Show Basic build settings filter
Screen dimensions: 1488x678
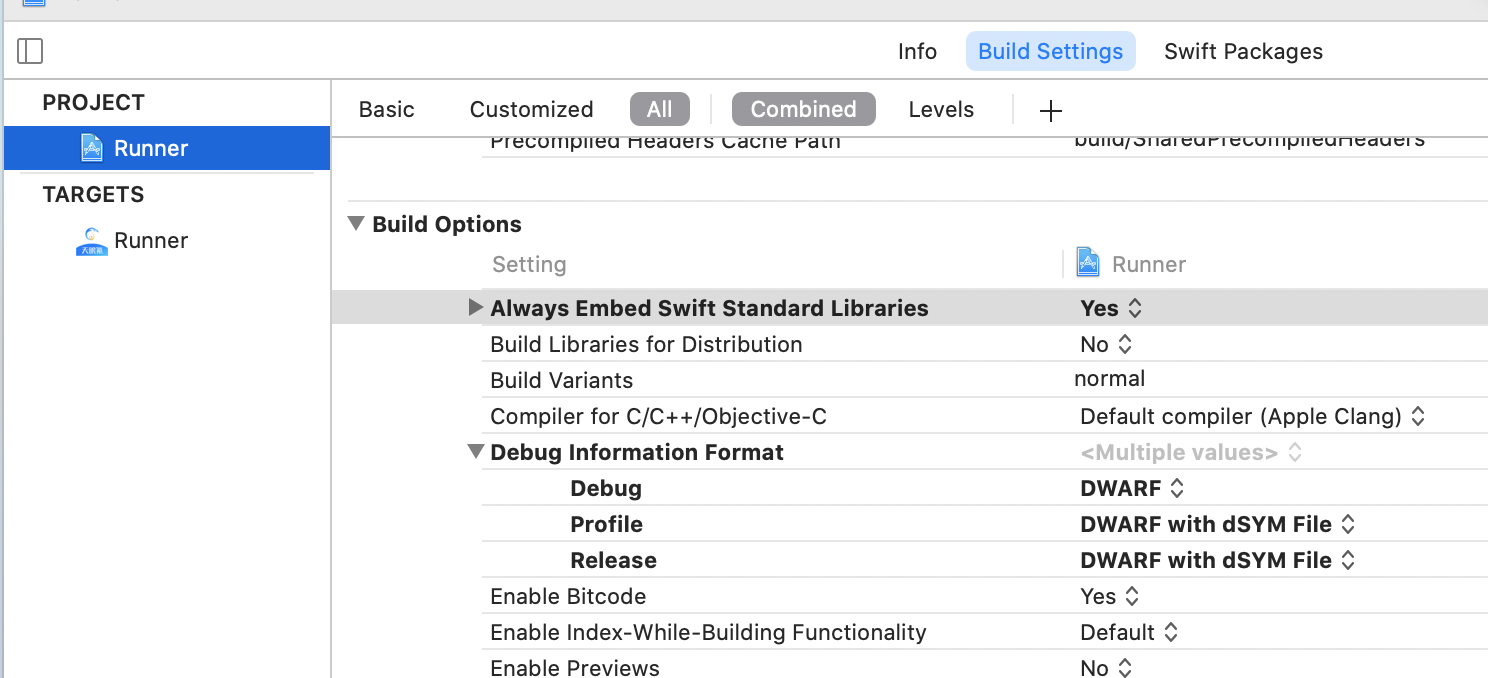(x=386, y=110)
